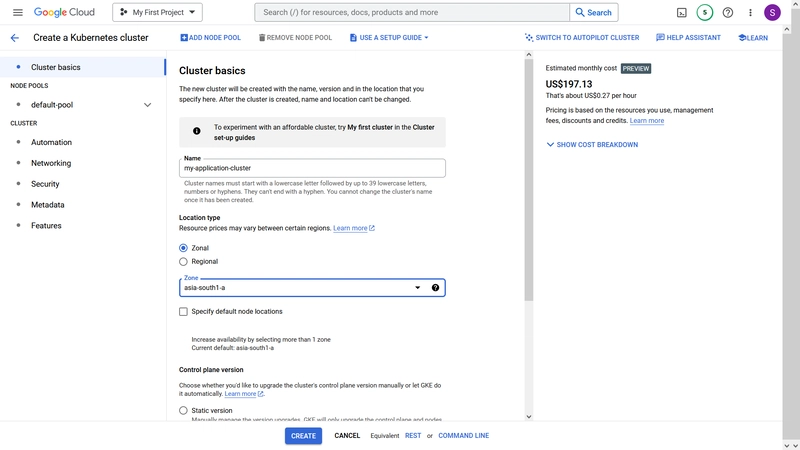
Task: Expand the default-pool chevron
Action: click(x=147, y=105)
